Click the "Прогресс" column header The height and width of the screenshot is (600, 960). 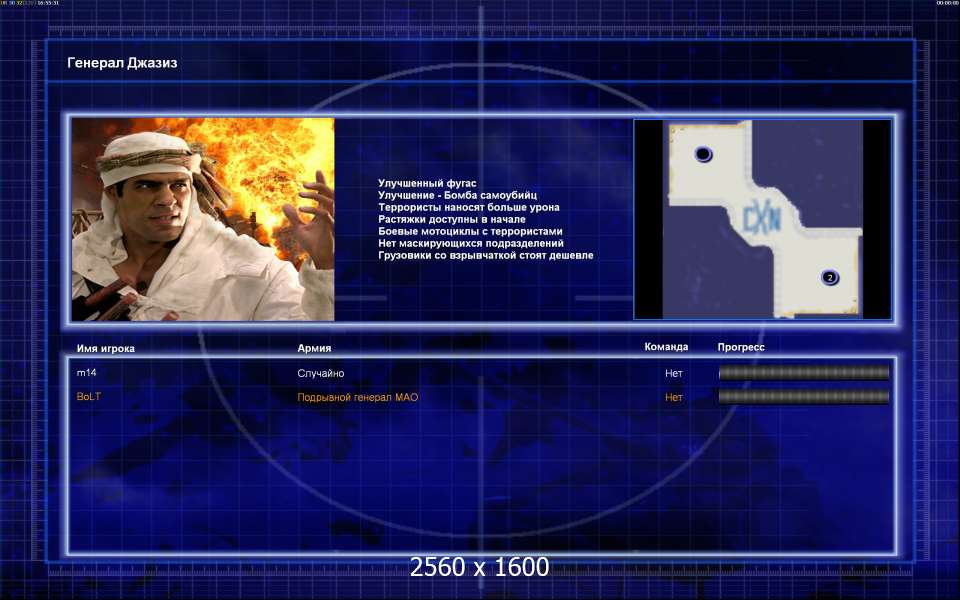point(741,347)
